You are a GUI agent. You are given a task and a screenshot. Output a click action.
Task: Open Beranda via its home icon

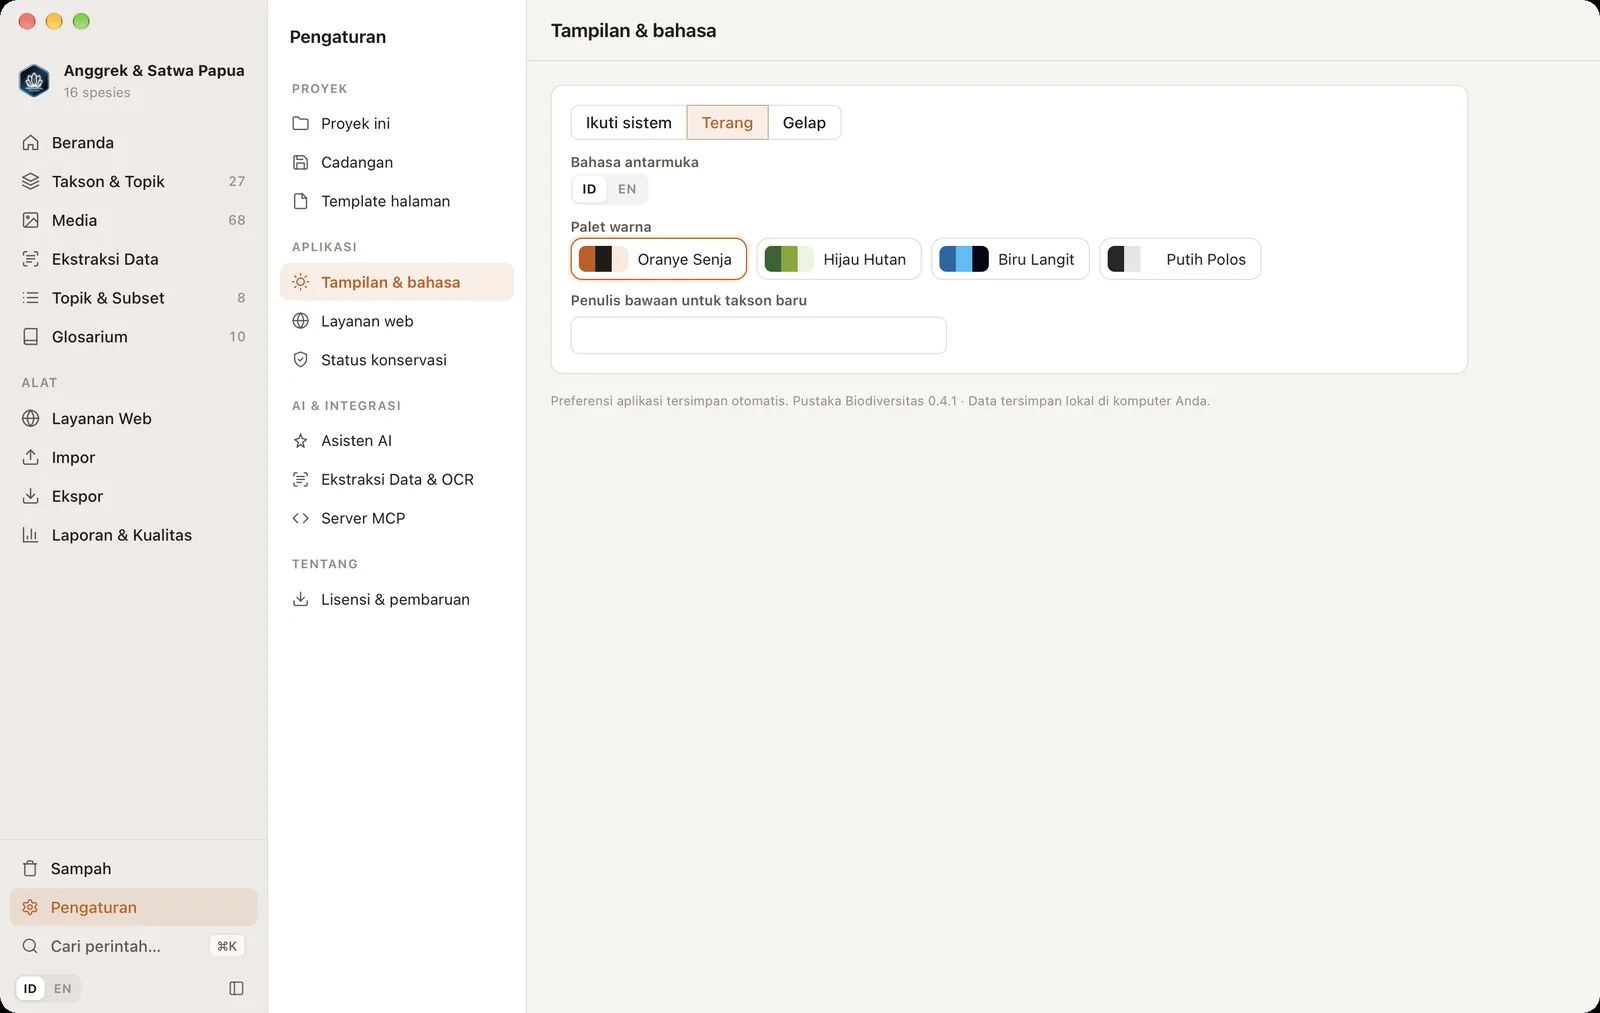[31, 143]
